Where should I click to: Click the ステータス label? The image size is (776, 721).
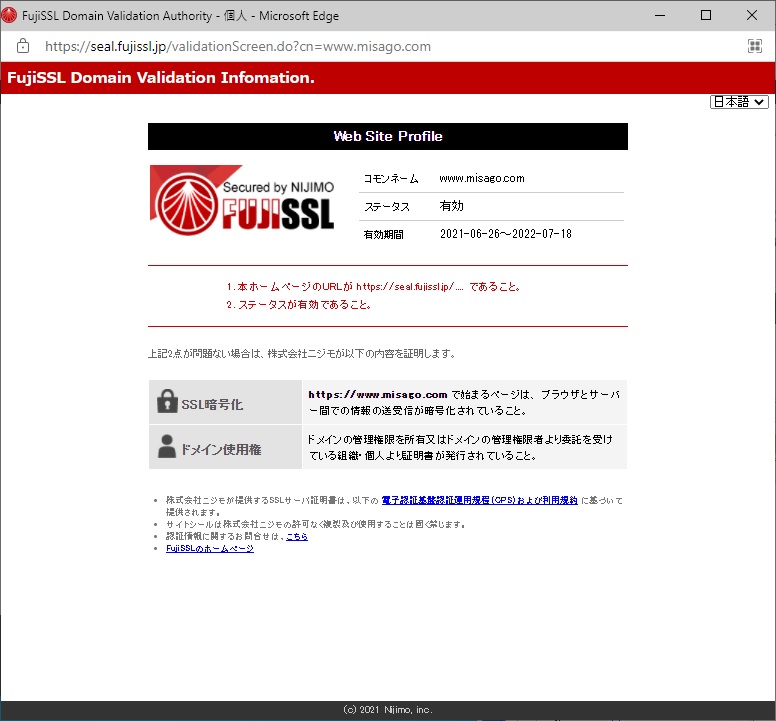pyautogui.click(x=387, y=207)
